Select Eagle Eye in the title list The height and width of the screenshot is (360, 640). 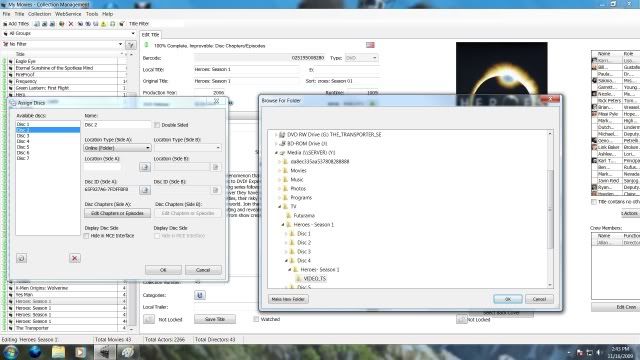(x=25, y=61)
